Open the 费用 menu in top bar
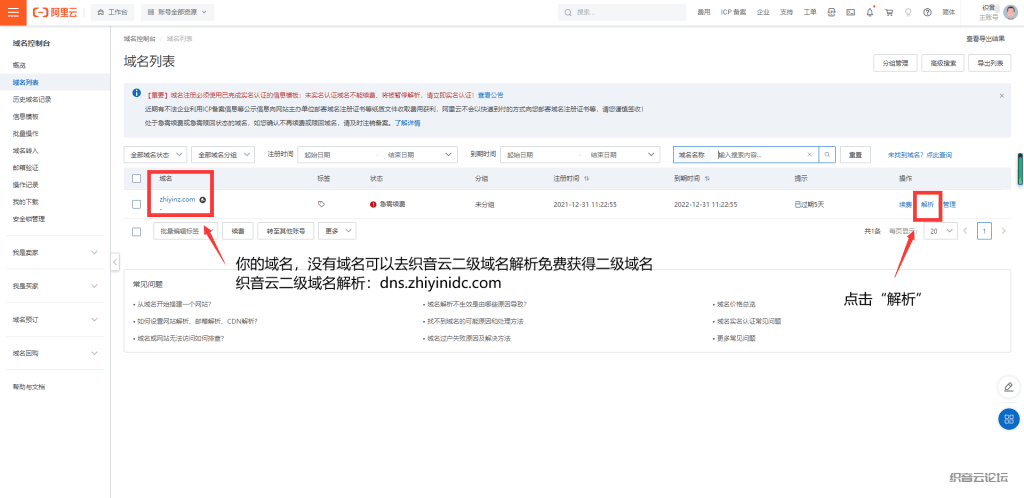1024x498 pixels. [x=703, y=12]
